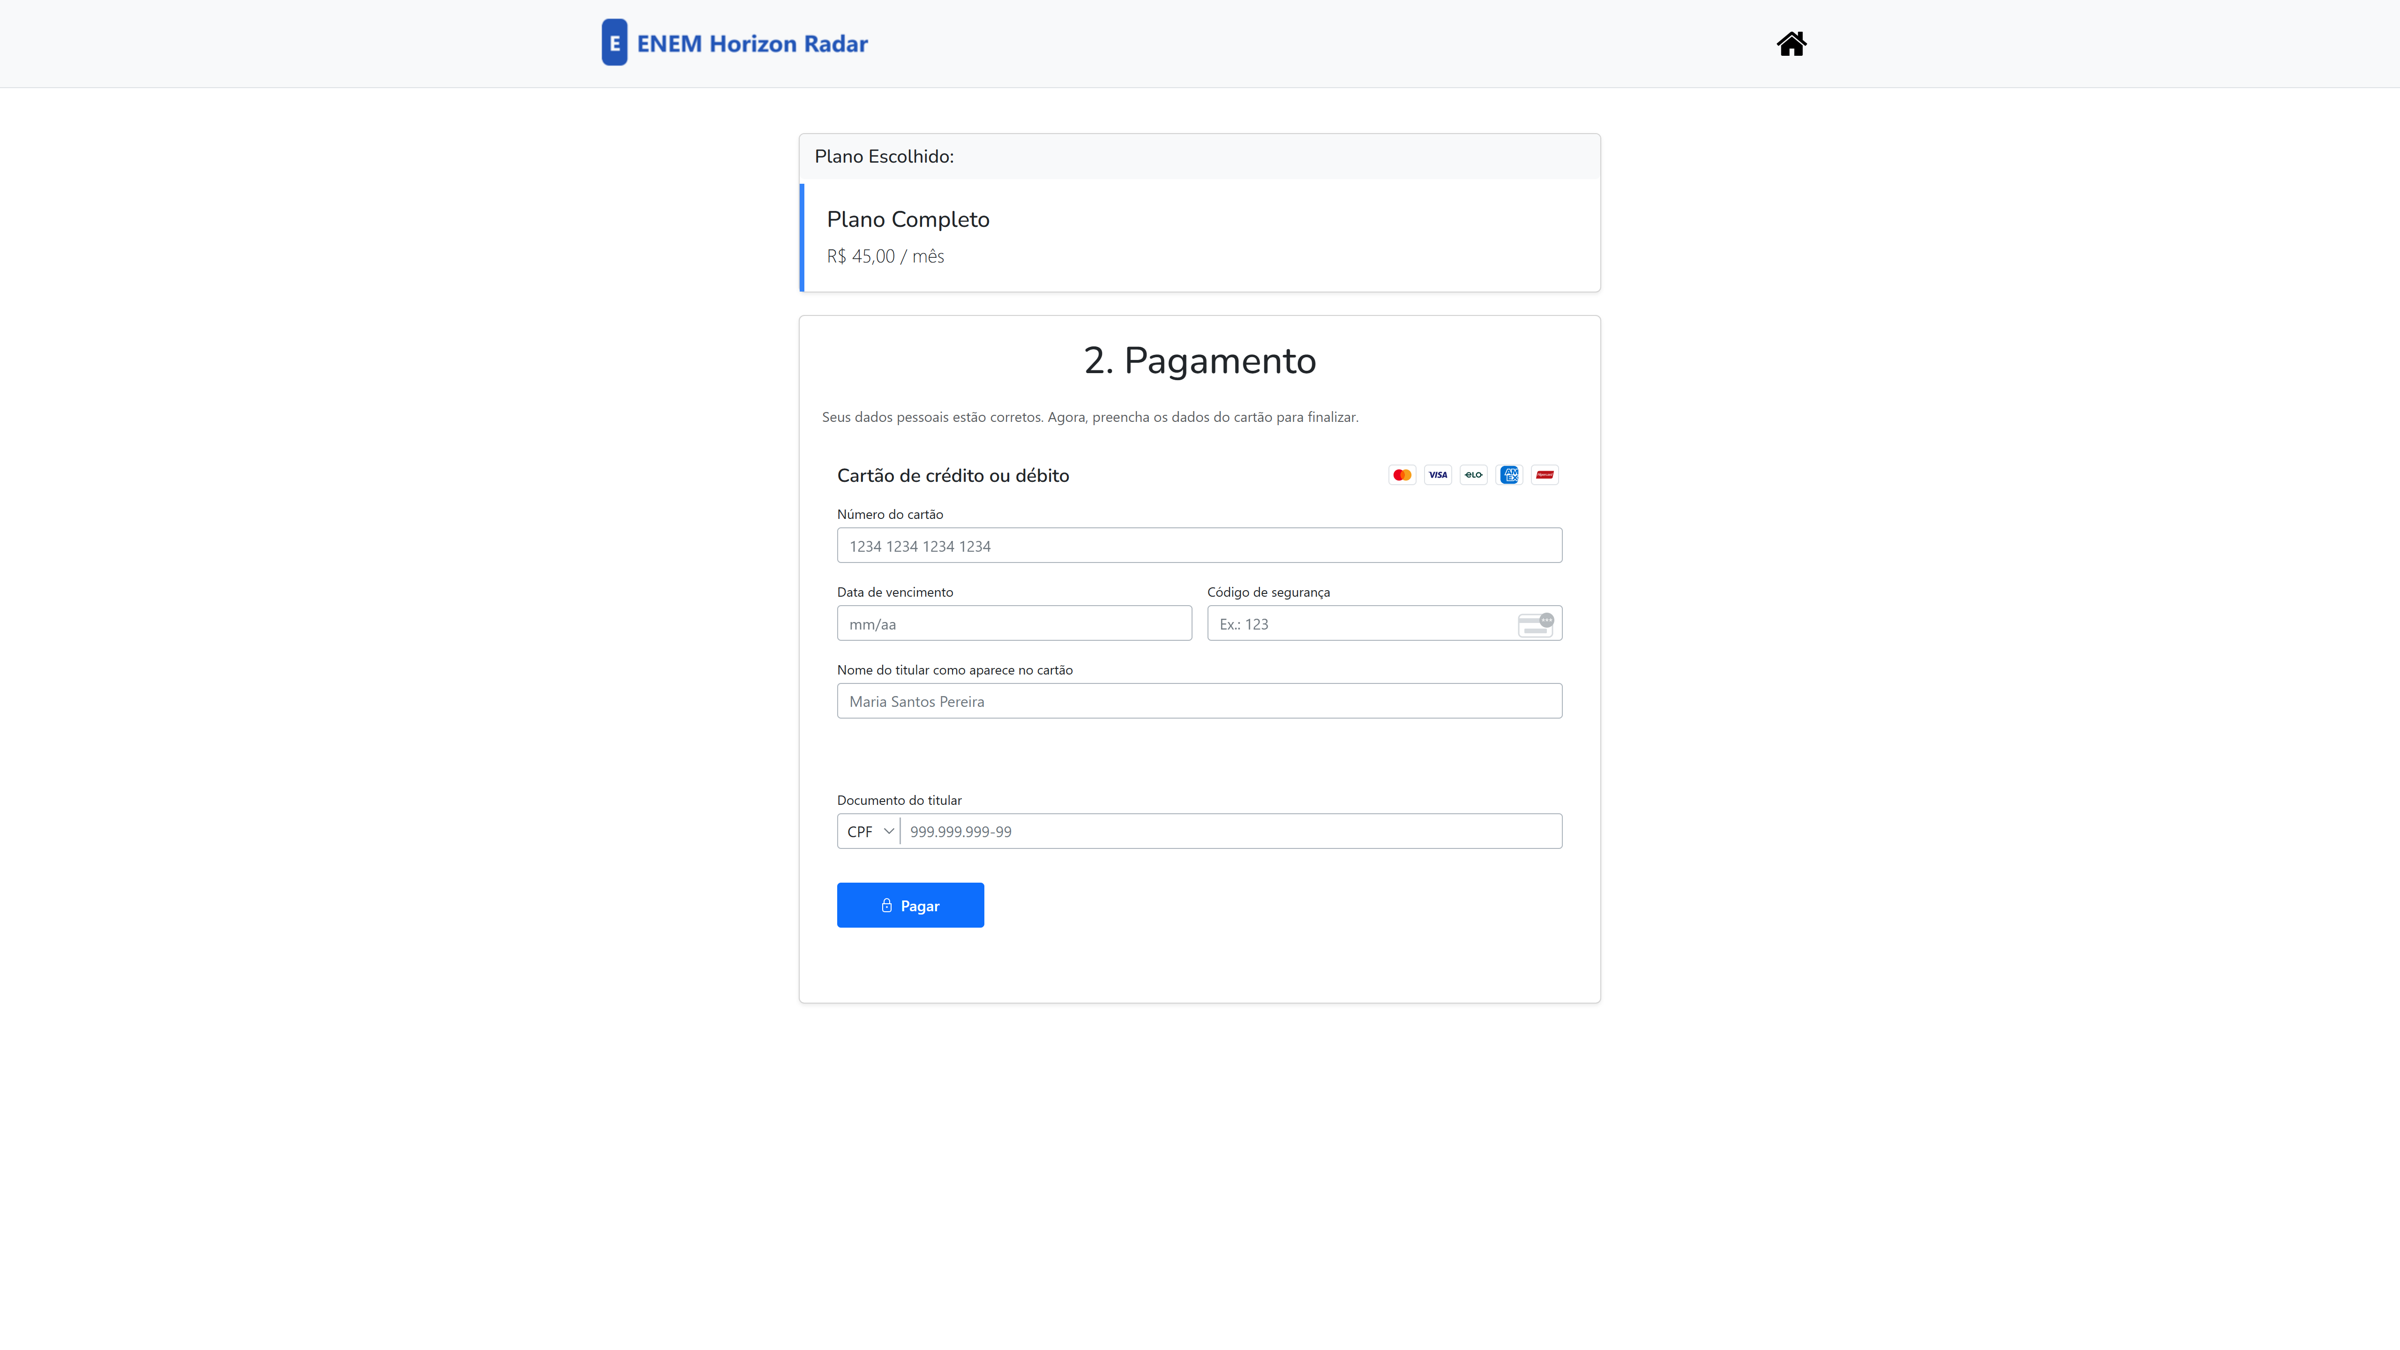The height and width of the screenshot is (1350, 2400).
Task: Click the Nome do titular como aparece label
Action: tap(955, 670)
